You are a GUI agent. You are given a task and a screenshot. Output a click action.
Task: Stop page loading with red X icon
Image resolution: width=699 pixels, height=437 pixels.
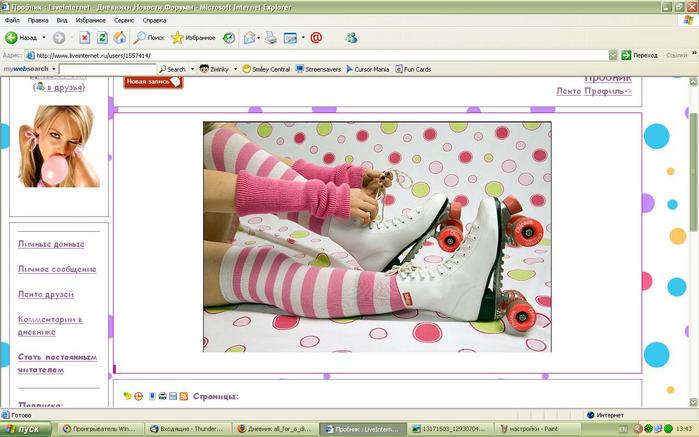point(85,38)
